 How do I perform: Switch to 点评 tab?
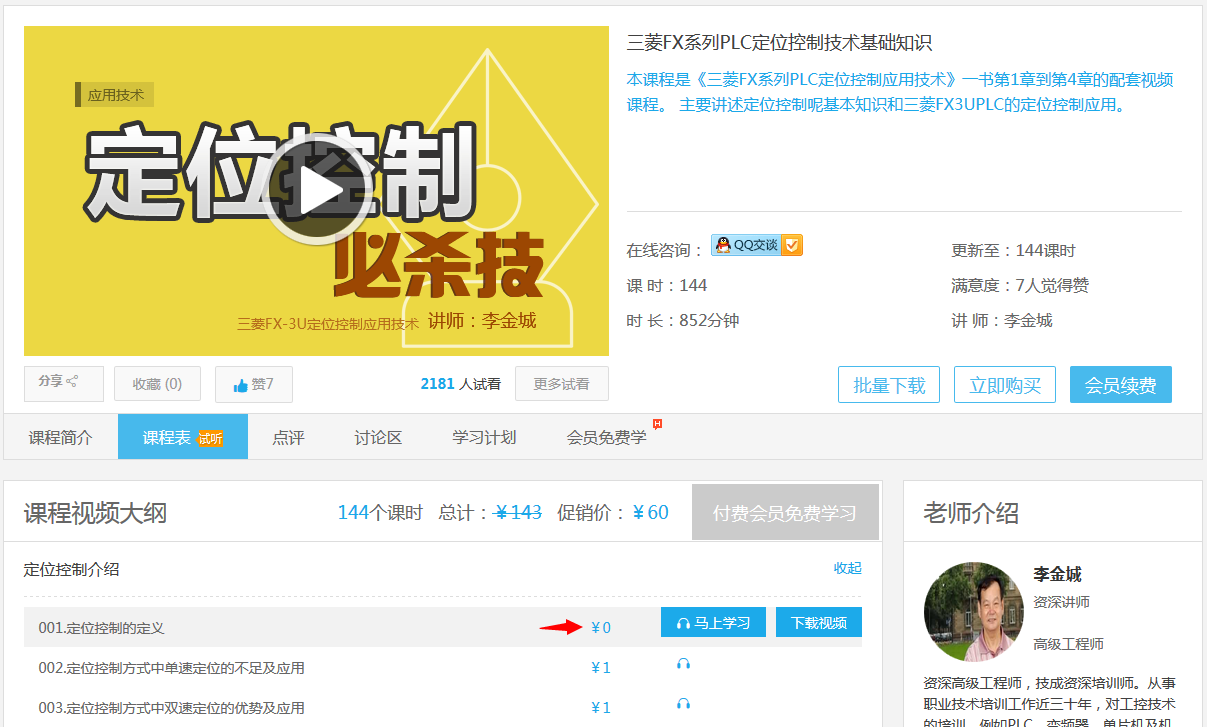(288, 437)
